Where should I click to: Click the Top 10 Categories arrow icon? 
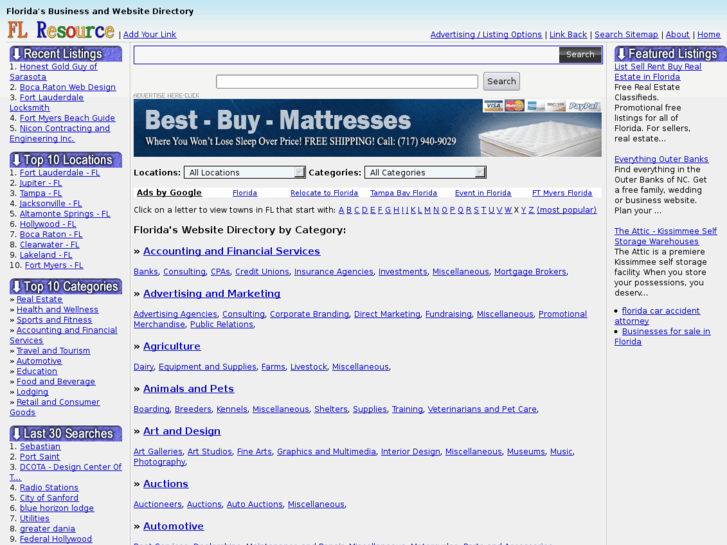point(16,287)
